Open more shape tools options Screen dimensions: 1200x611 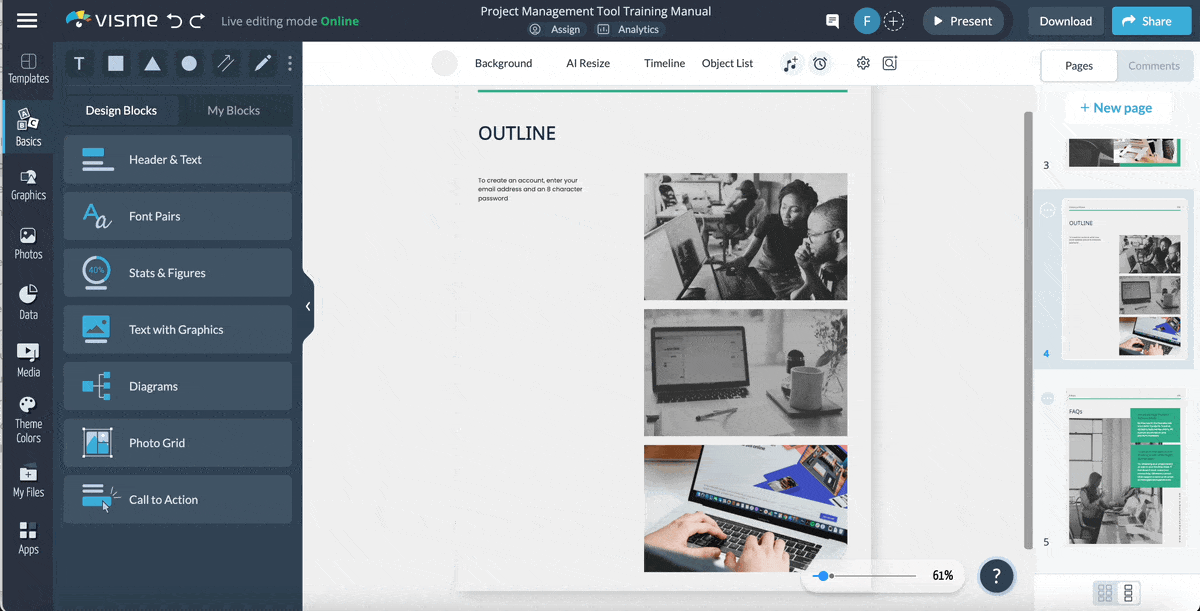pyautogui.click(x=290, y=64)
